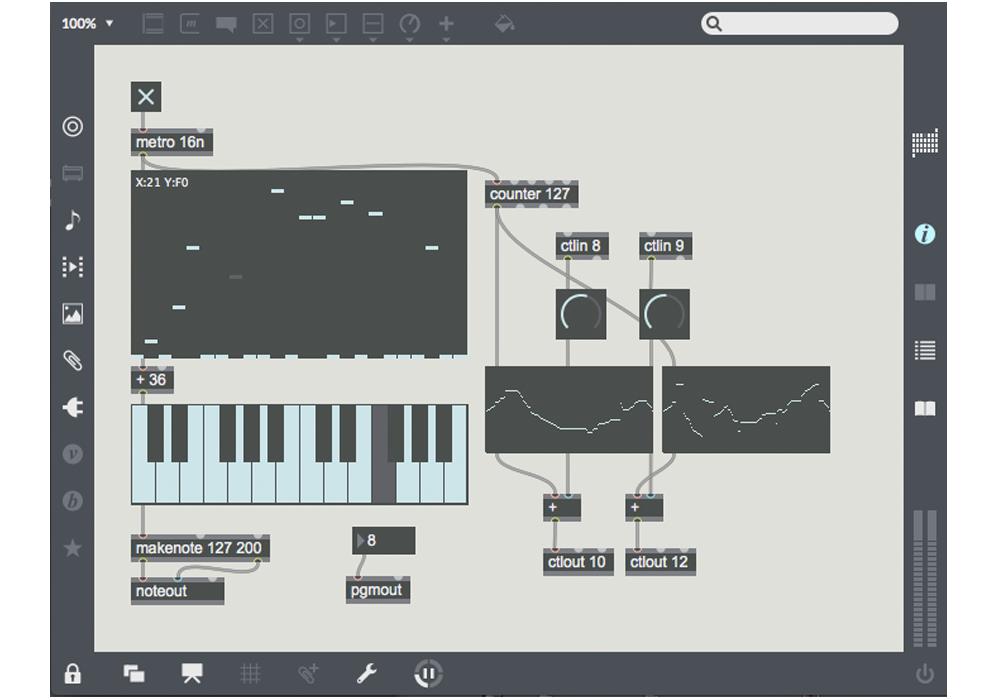The width and height of the screenshot is (1000, 700).
Task: Show the calendar/grid icon in right sidebar
Action: coord(925,142)
